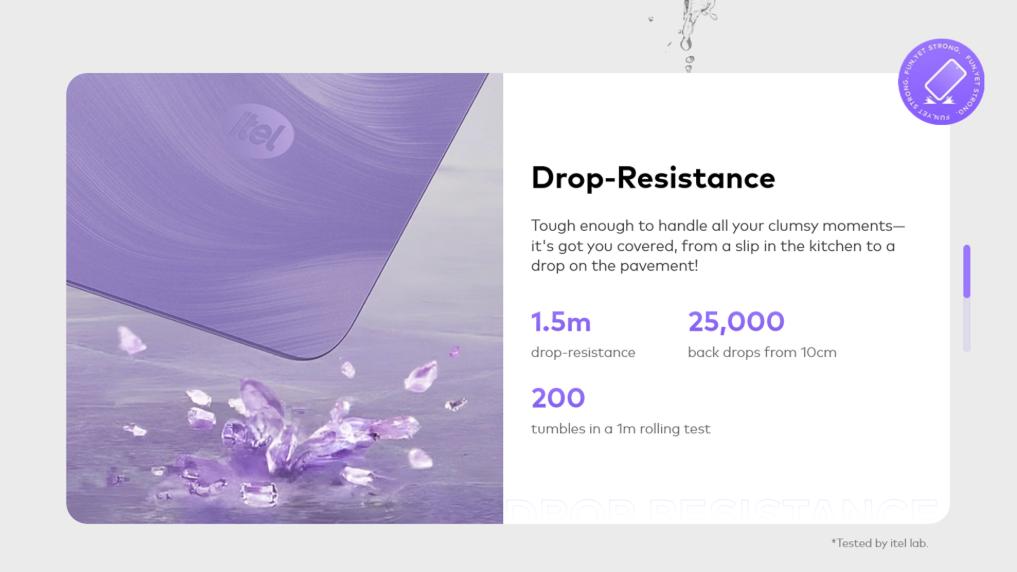The image size is (1017, 572).
Task: Click the "drop-resistance" label under 1.5m
Action: [583, 352]
